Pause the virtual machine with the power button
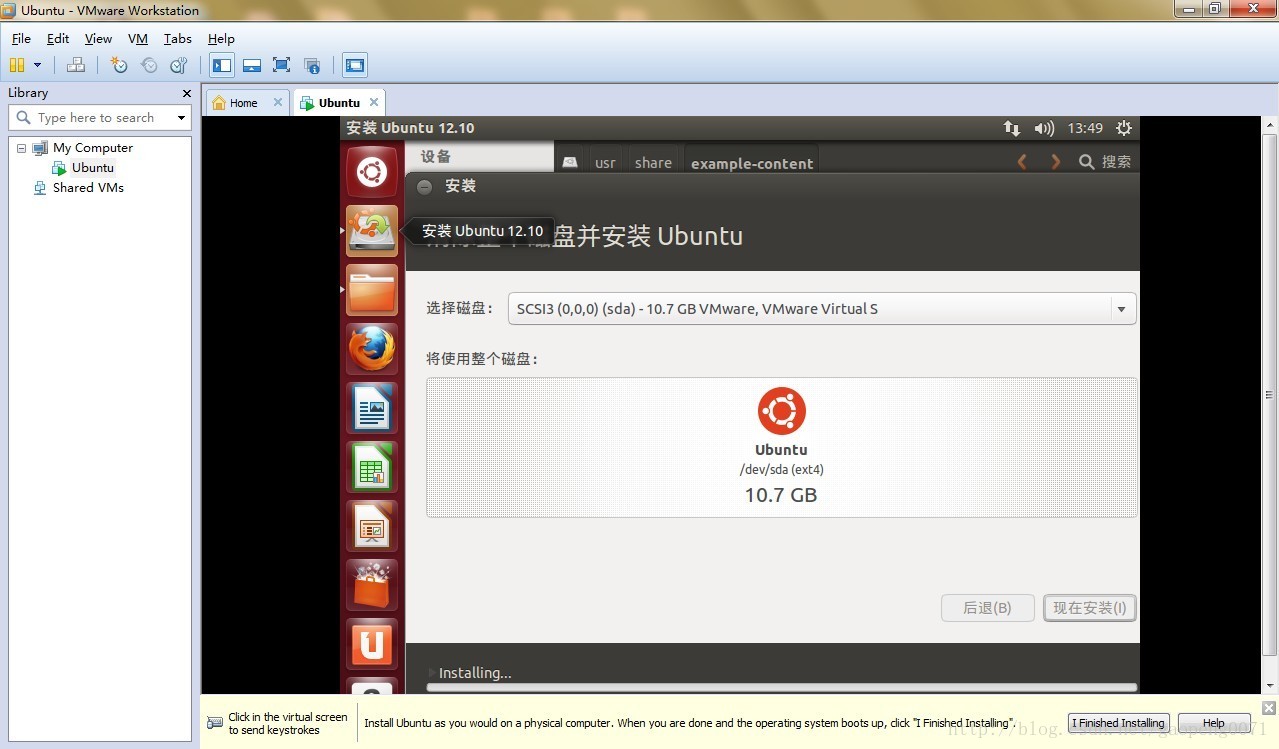 (17, 66)
